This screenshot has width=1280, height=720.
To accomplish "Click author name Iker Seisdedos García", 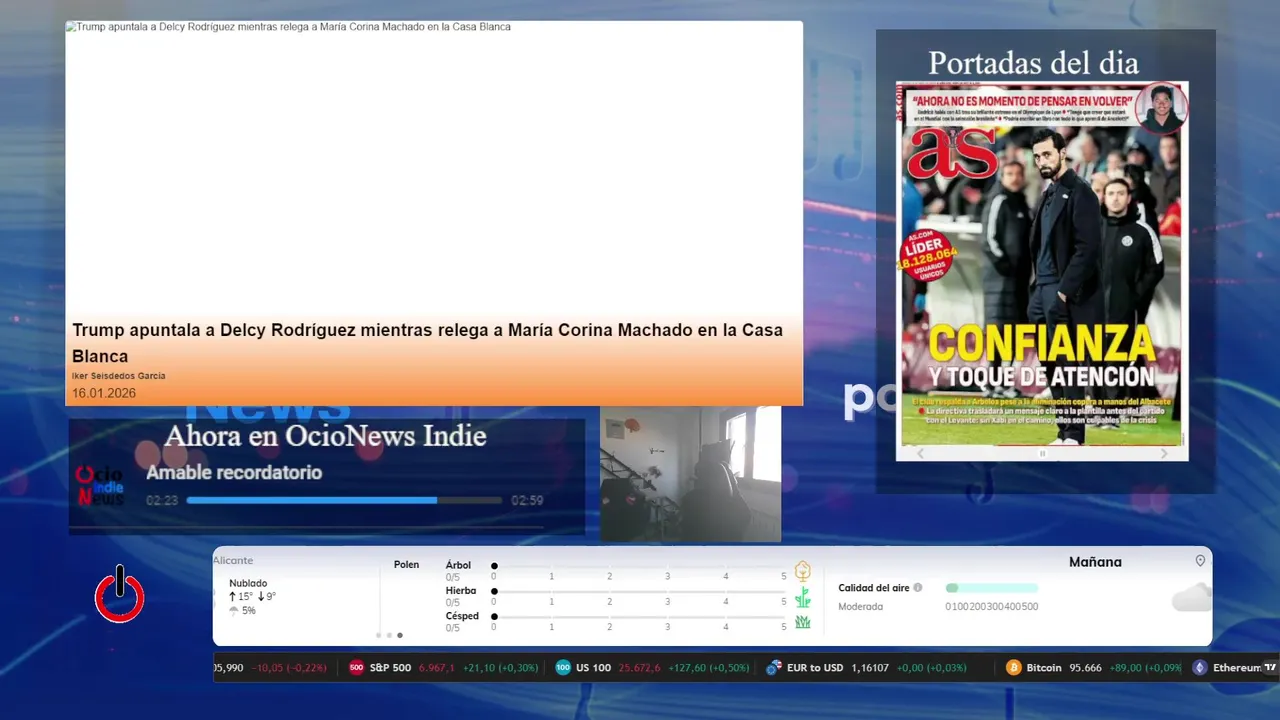I will click(x=118, y=376).
